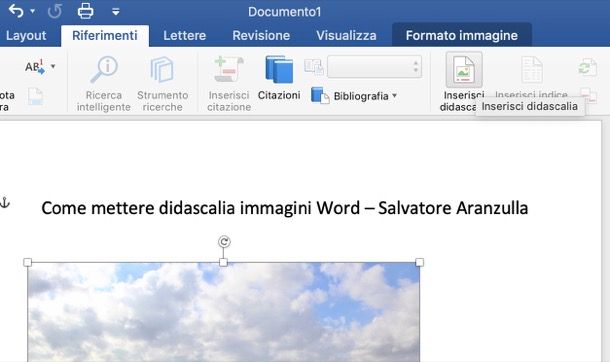
Task: Open the Formato immagine tab
Action: [462, 35]
